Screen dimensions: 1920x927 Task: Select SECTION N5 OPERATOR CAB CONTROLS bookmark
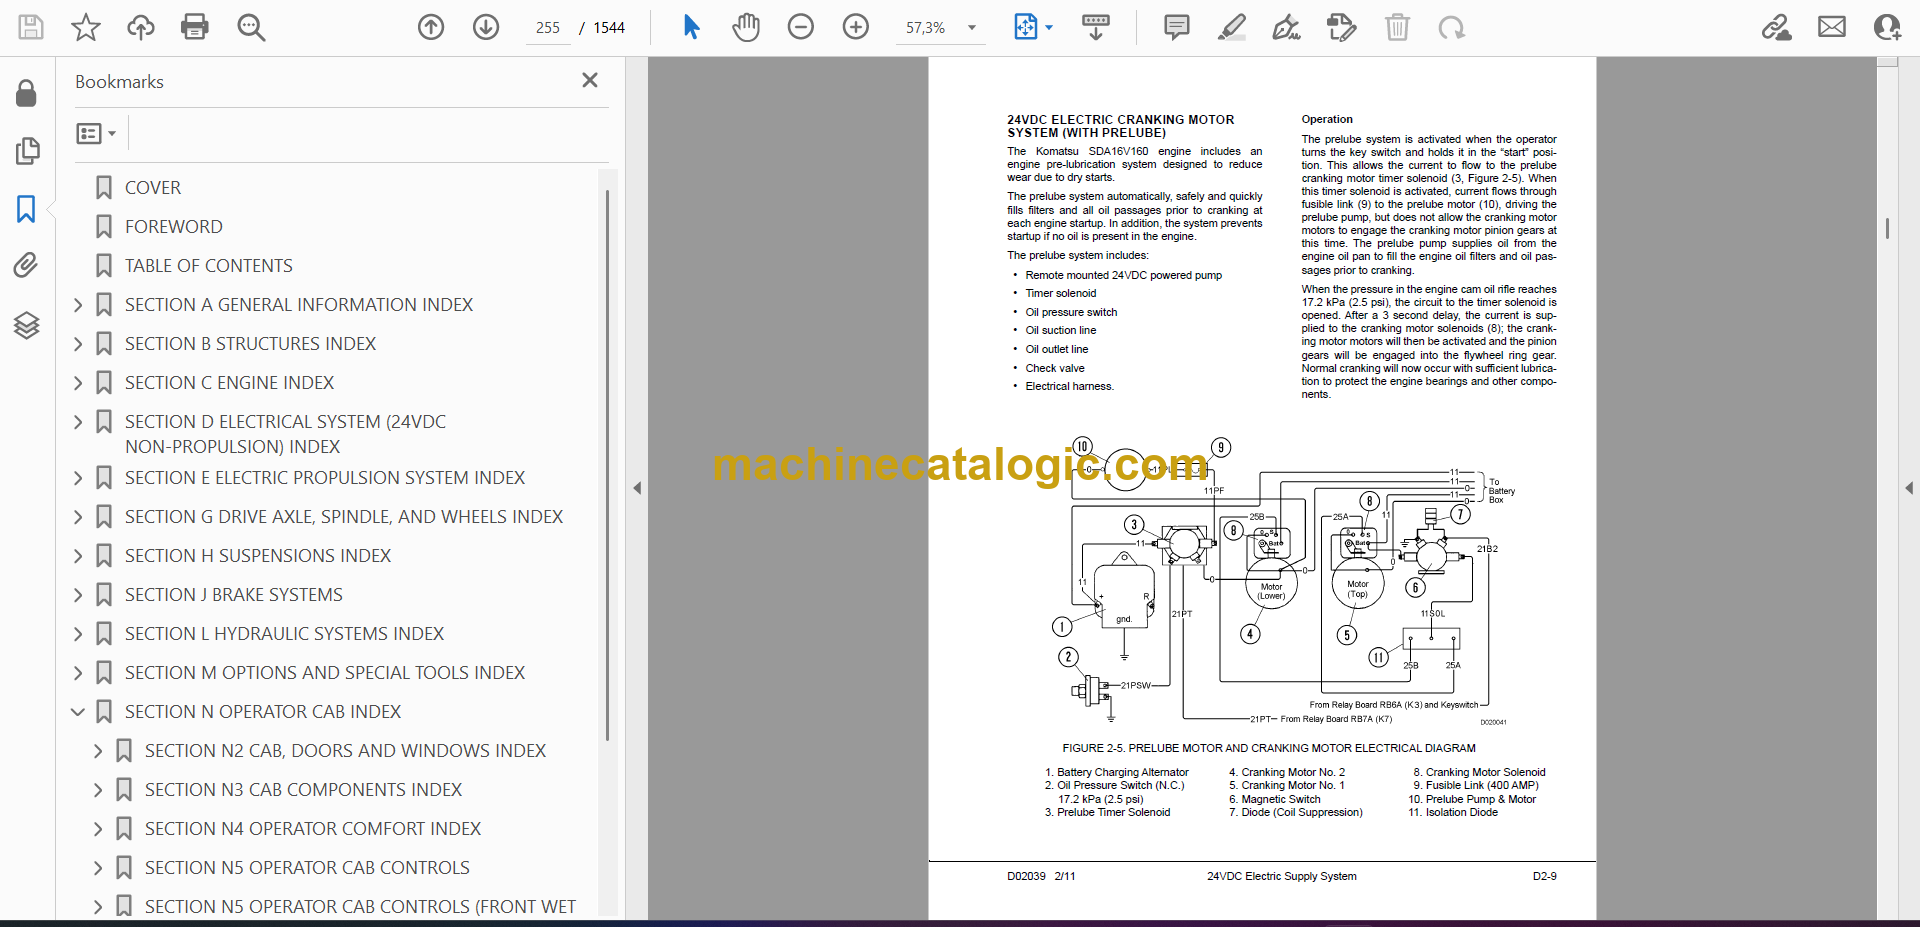[x=307, y=868]
